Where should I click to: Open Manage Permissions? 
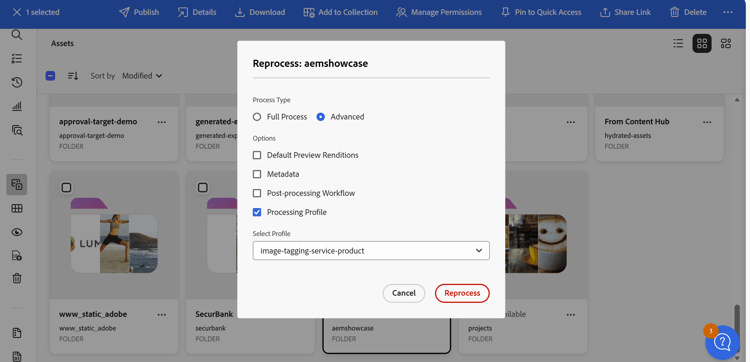(x=439, y=12)
